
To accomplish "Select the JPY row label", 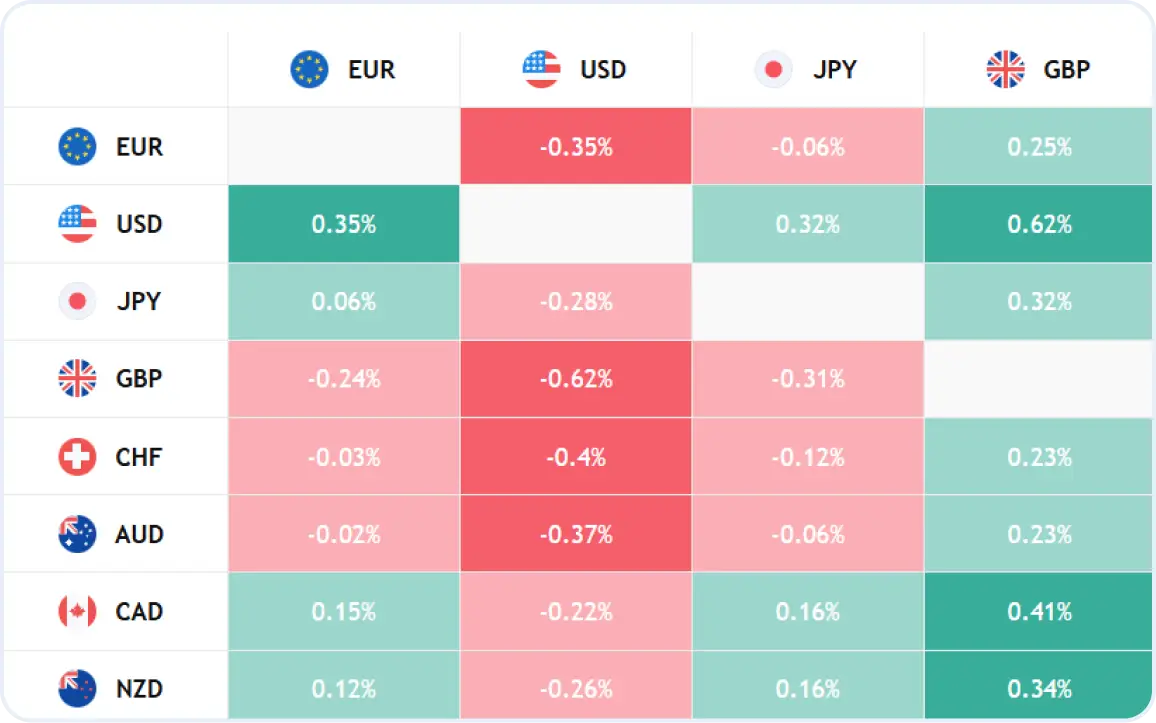I will tap(139, 301).
